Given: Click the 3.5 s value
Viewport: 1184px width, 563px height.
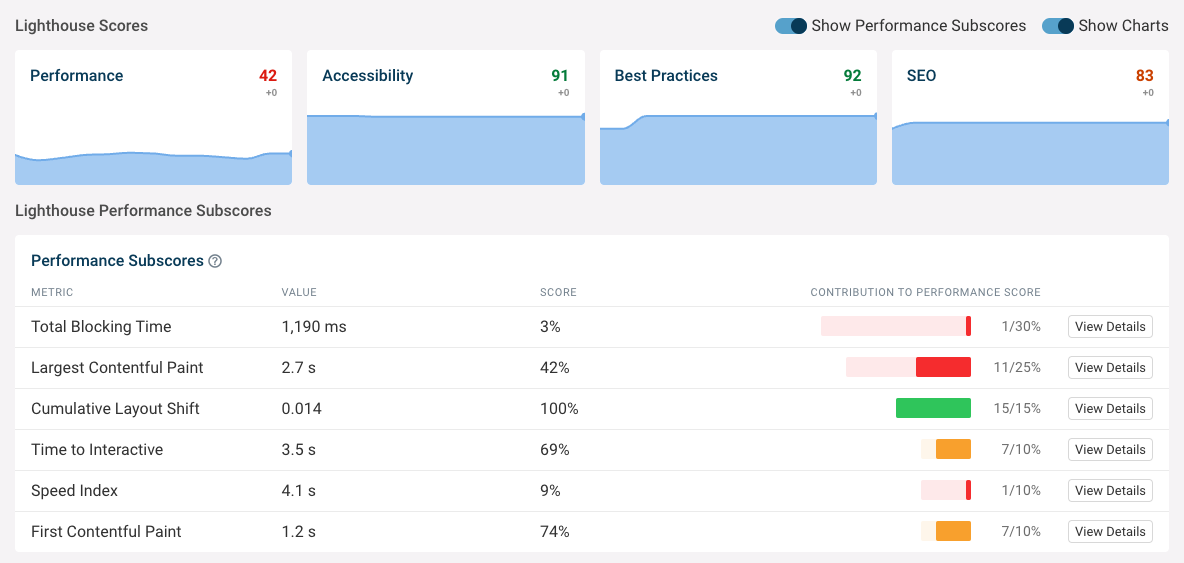Looking at the screenshot, I should [298, 450].
